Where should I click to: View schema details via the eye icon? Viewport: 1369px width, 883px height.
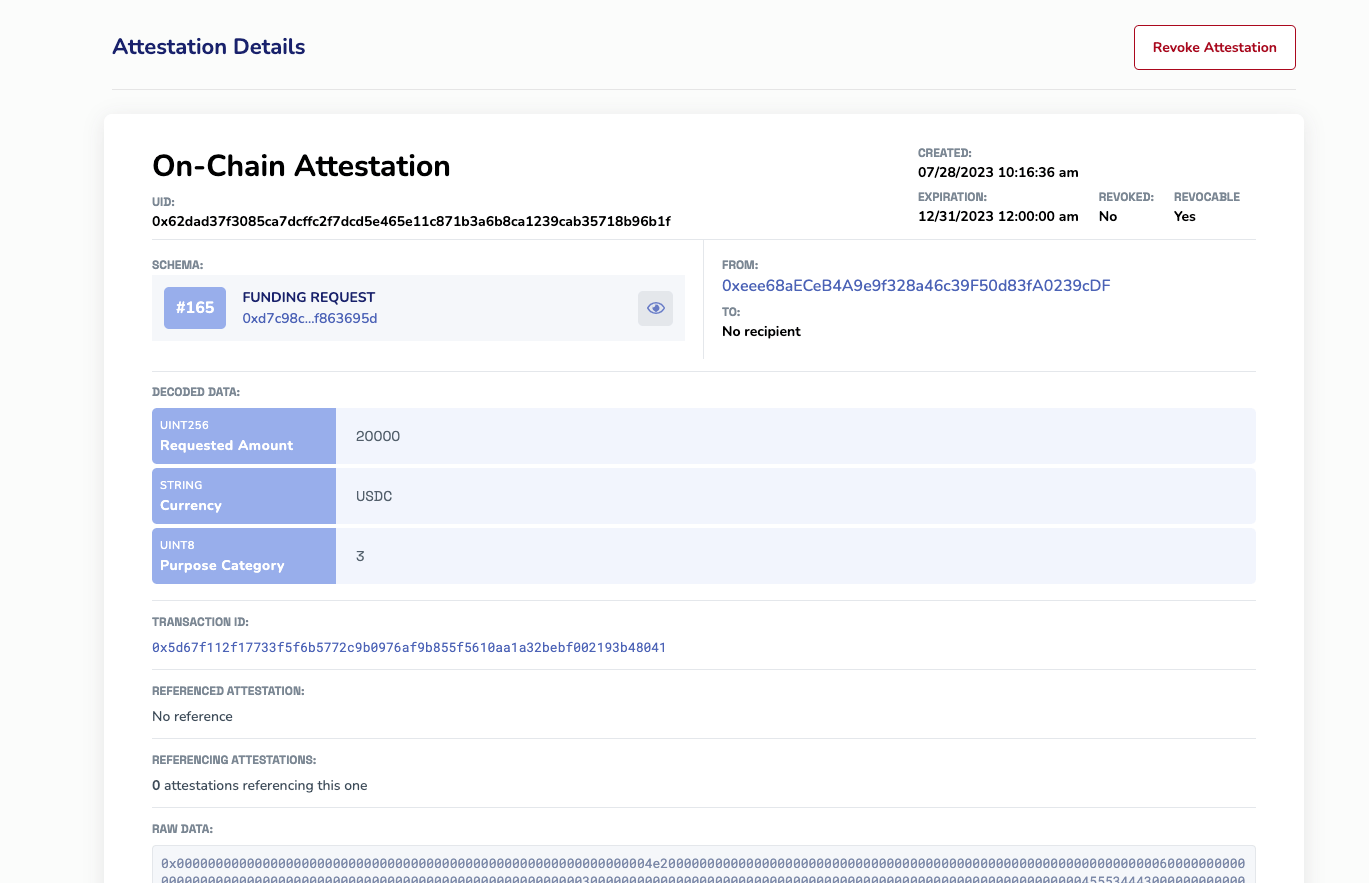tap(656, 308)
